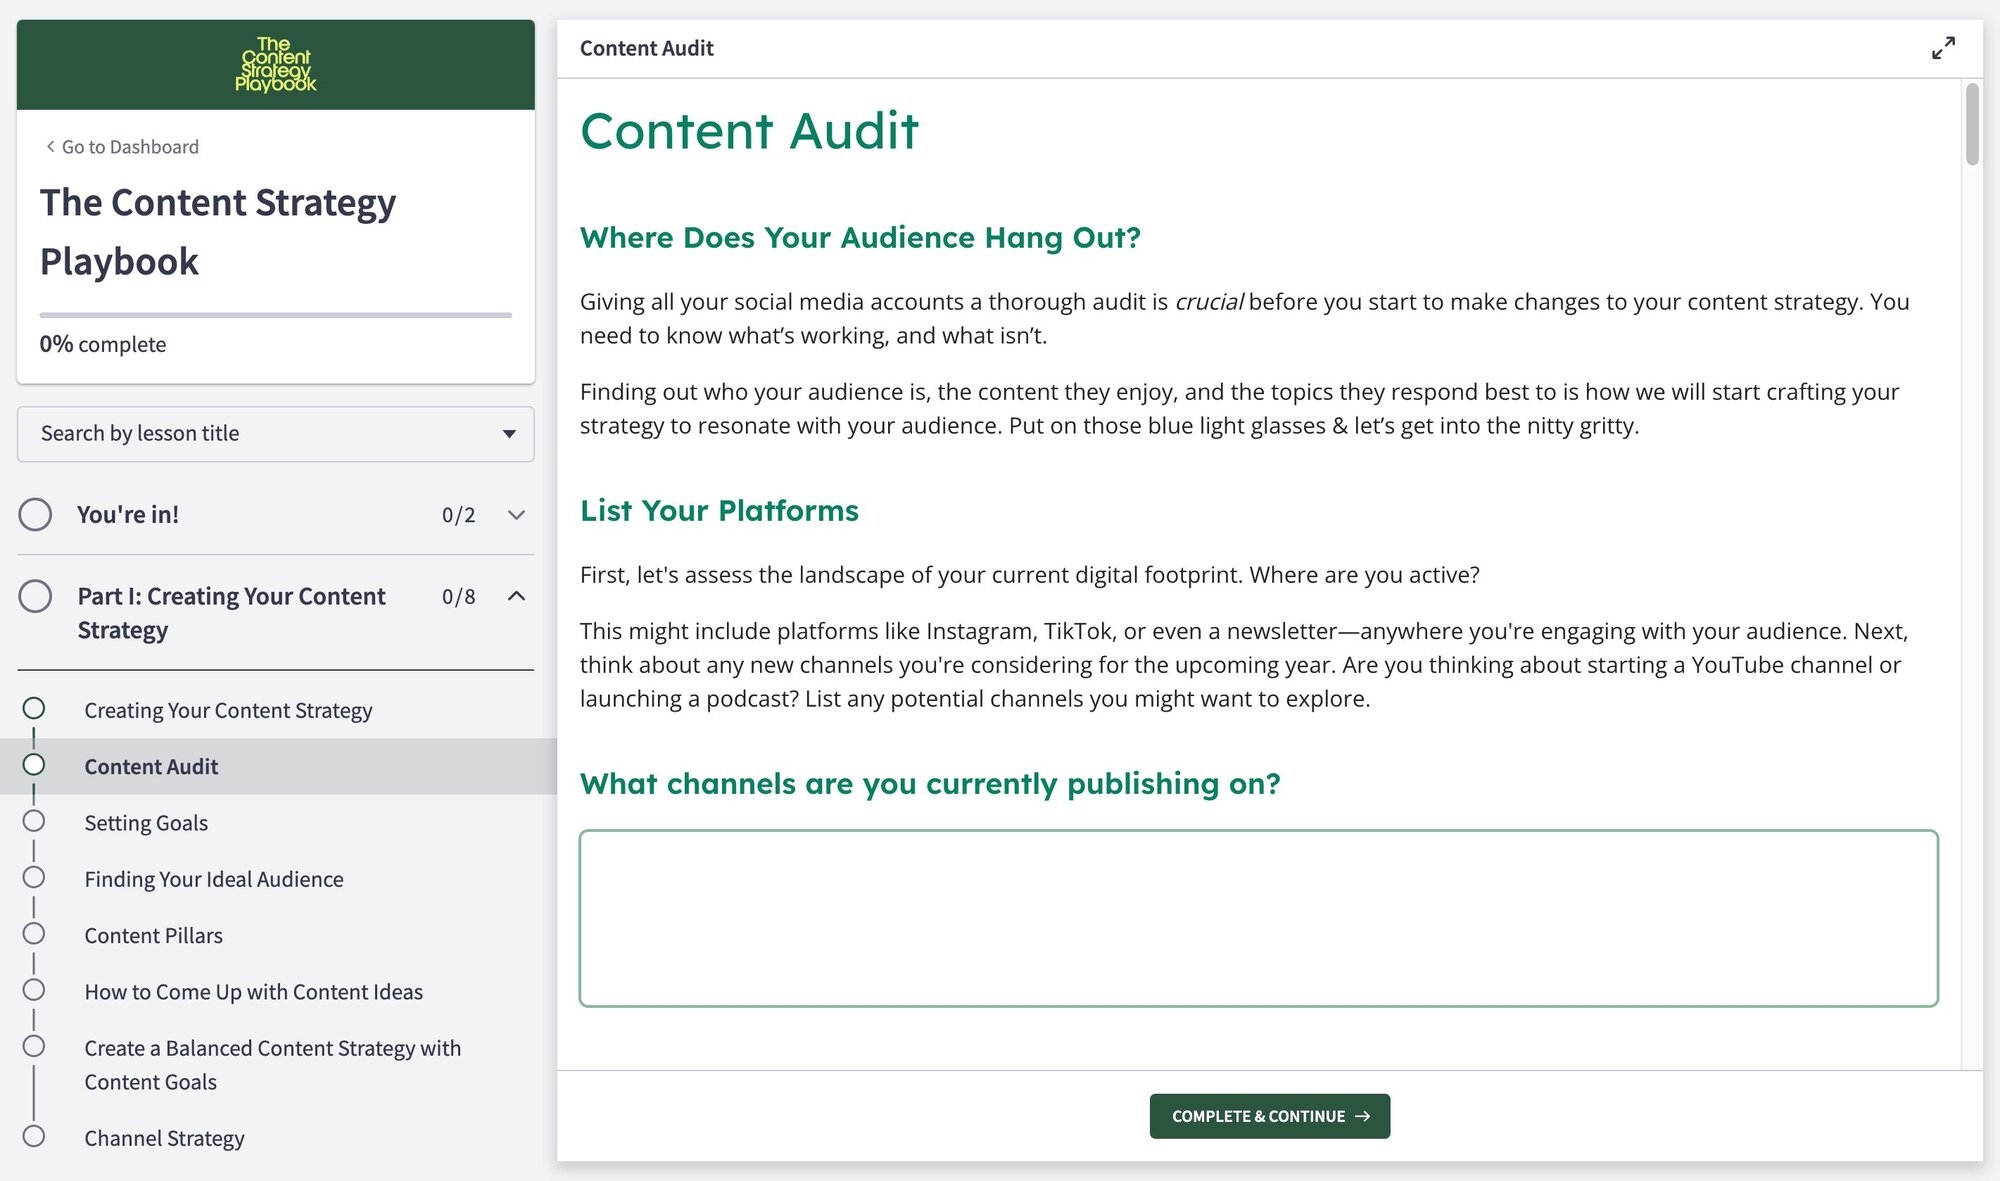
Task: Click The Content Strategy Playbook course title
Action: pos(218,232)
